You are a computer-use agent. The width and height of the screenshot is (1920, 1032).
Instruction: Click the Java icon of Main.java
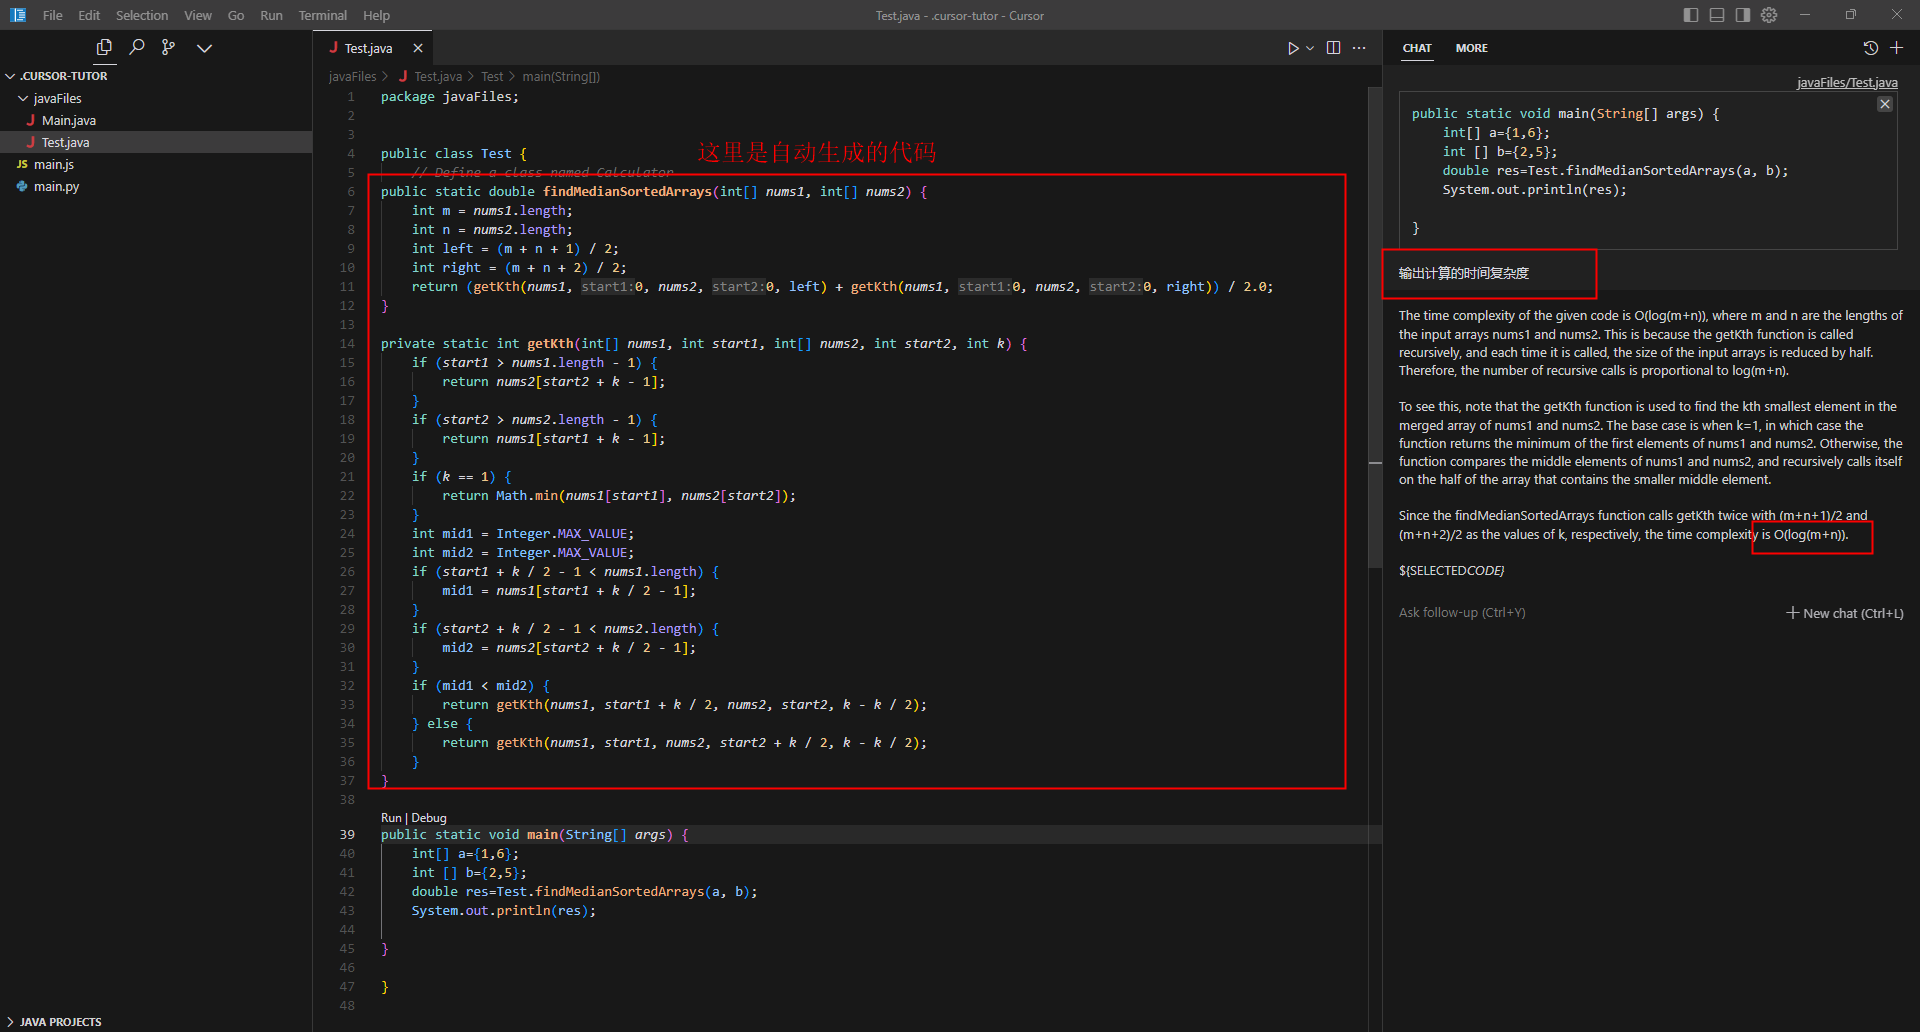point(31,120)
